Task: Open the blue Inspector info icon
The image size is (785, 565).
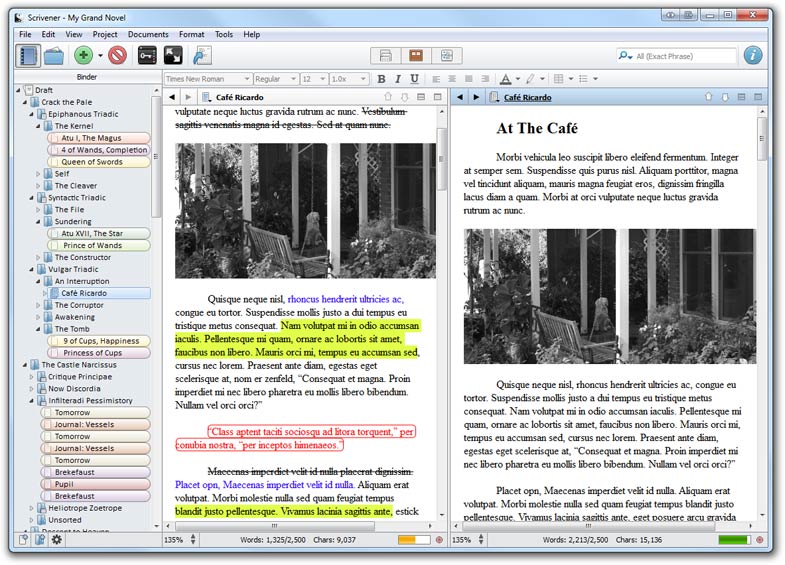Action: 753,56
